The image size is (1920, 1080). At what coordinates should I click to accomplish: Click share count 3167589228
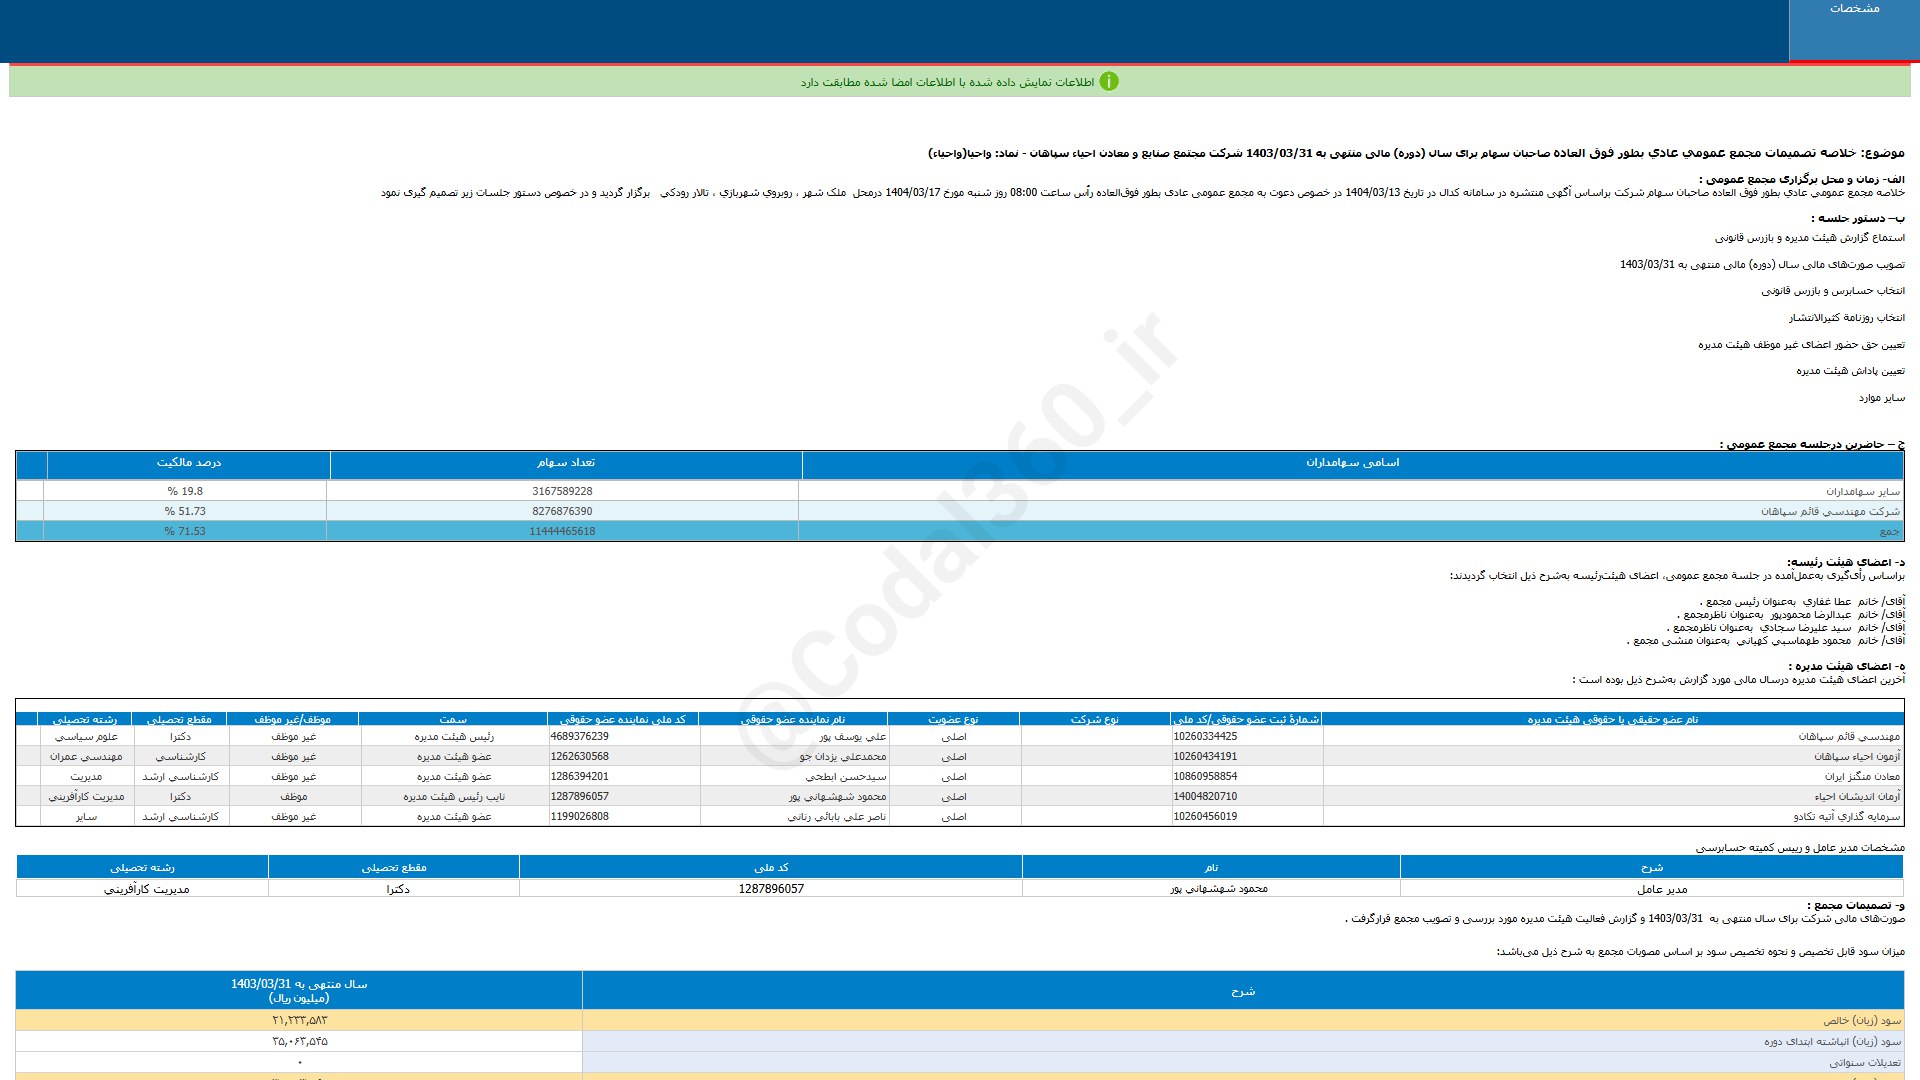[562, 492]
